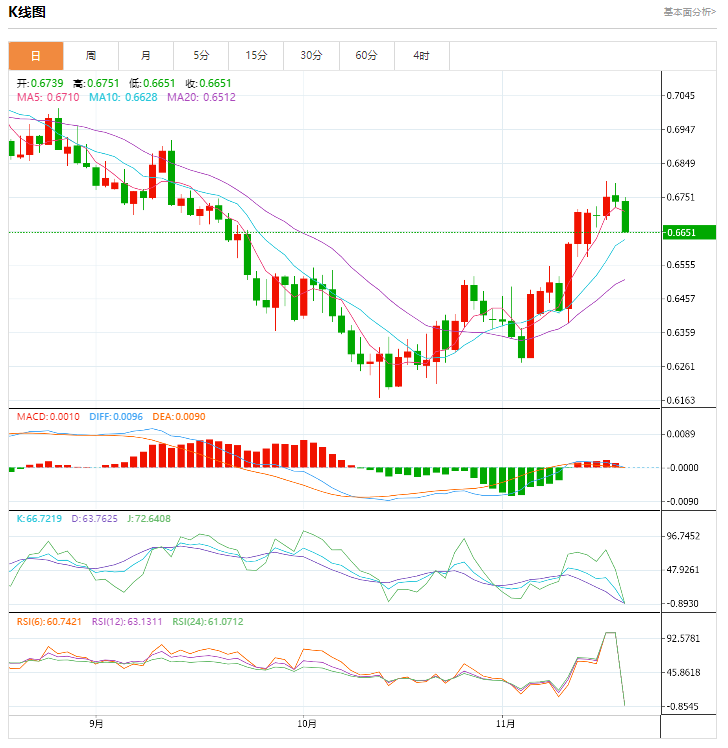Click the DIFF:0.0096 label
The width and height of the screenshot is (728, 748).
(x=116, y=417)
